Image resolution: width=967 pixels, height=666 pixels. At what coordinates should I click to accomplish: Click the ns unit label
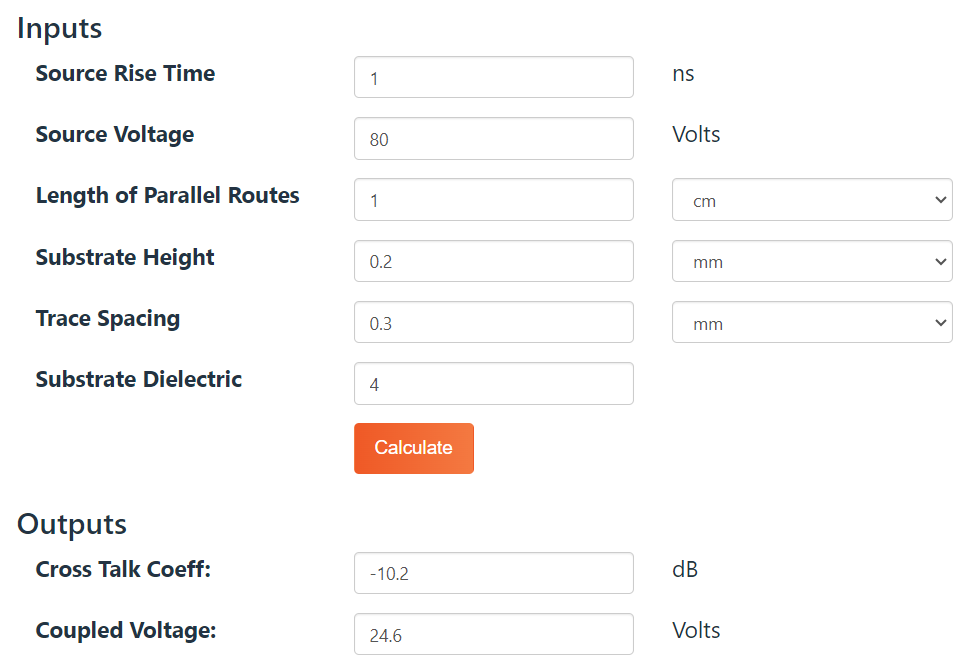pyautogui.click(x=683, y=74)
